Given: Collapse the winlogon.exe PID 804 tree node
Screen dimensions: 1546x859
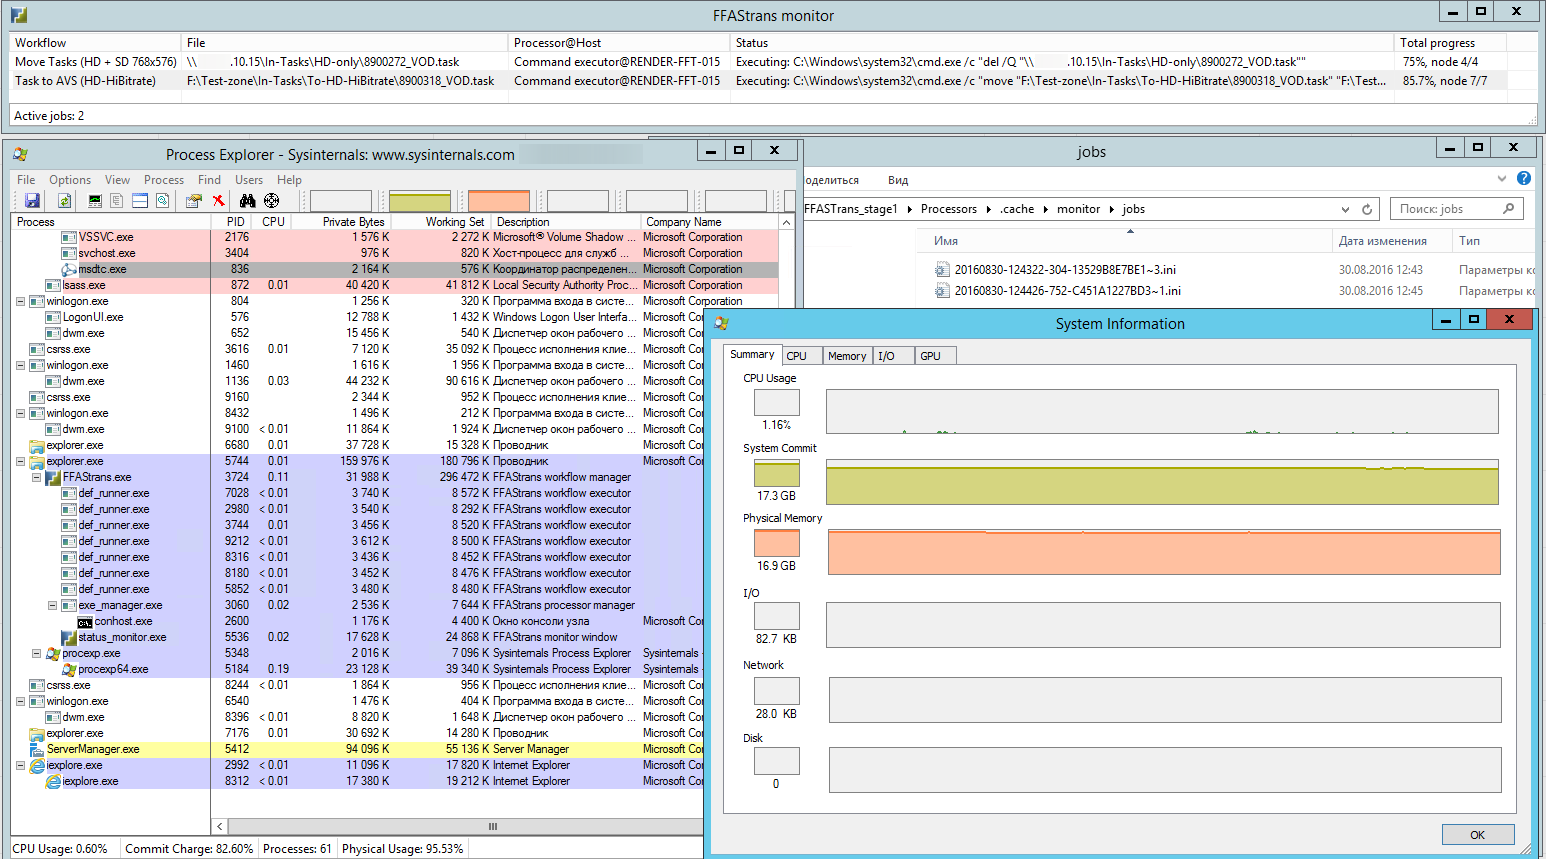Looking at the screenshot, I should [x=20, y=301].
